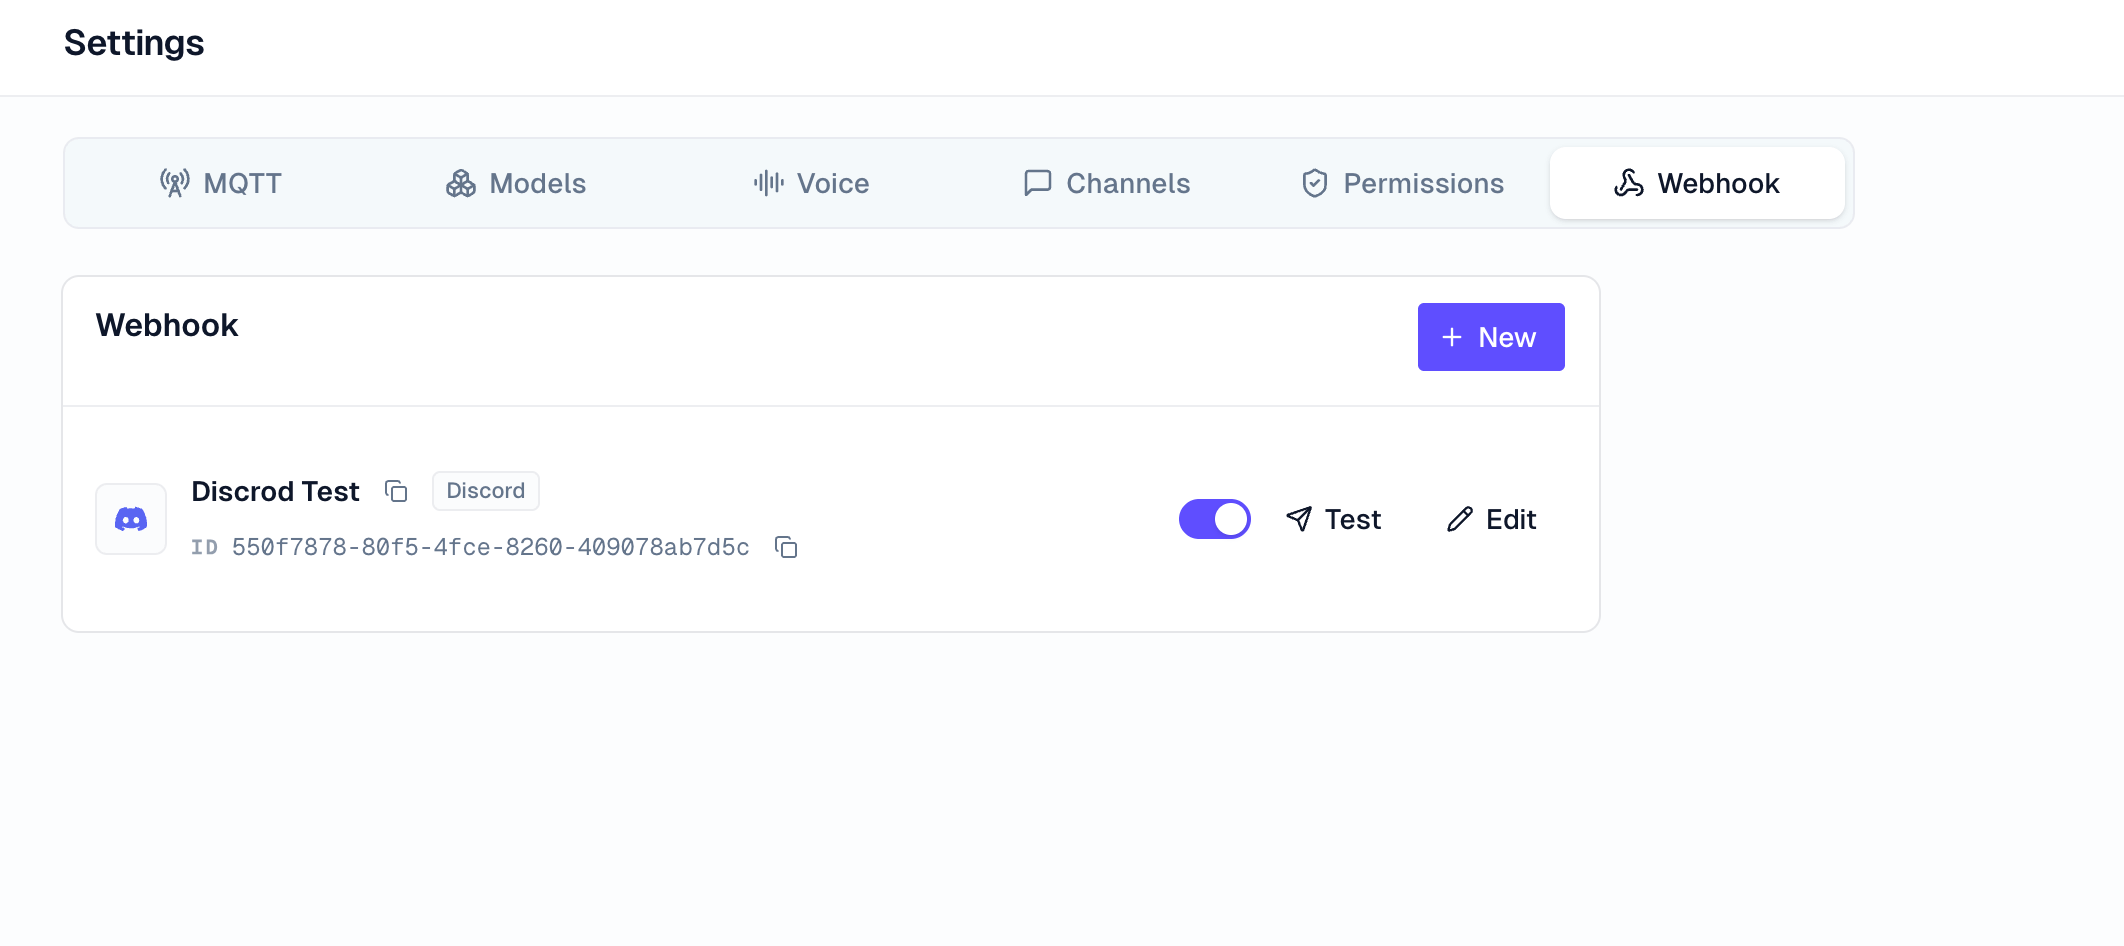Copy the webhook ID value
The height and width of the screenshot is (946, 2124).
[x=786, y=547]
